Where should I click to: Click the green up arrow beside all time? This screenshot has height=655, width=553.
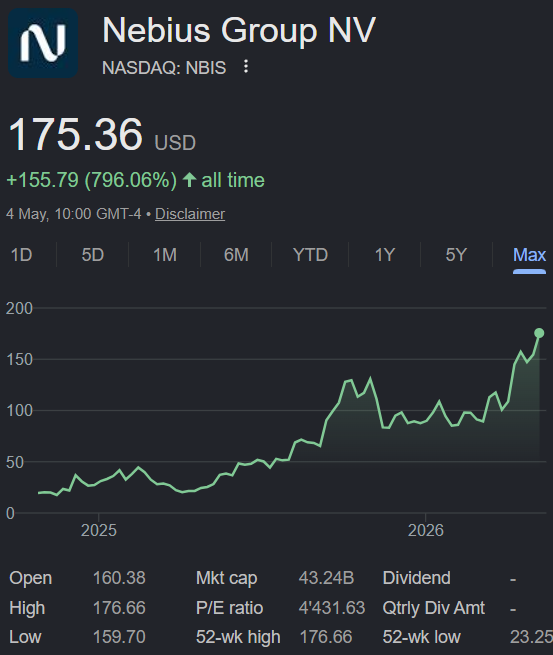(190, 180)
